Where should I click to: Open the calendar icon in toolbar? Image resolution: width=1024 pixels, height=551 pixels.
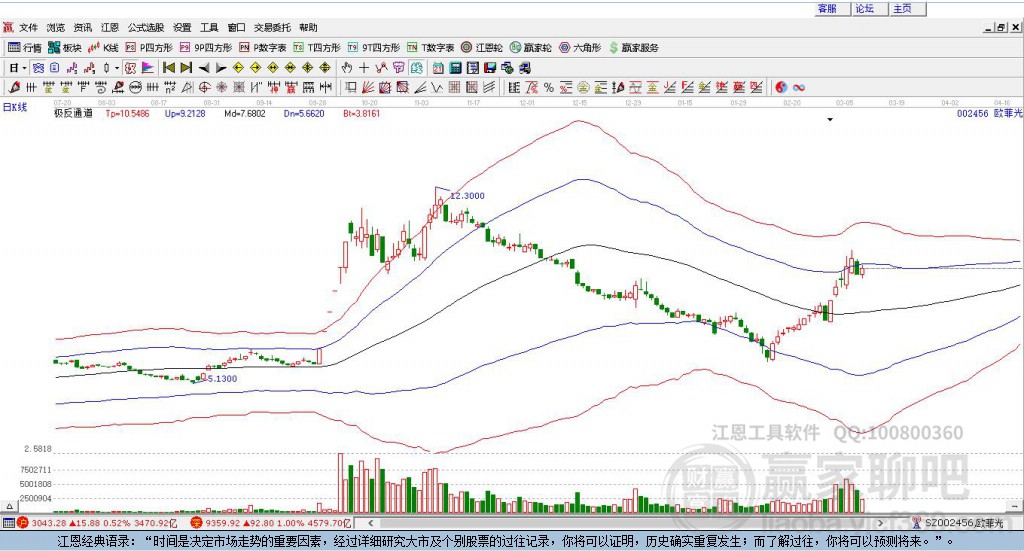pyautogui.click(x=438, y=68)
